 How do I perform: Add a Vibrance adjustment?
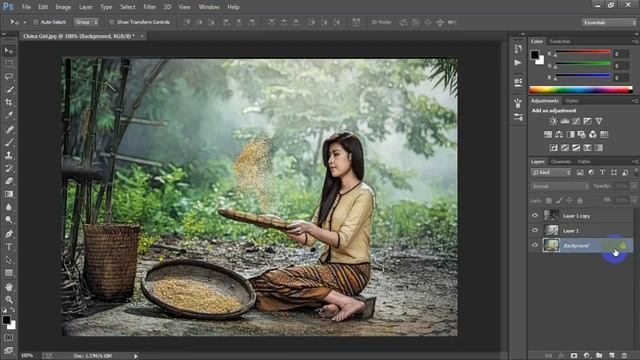click(x=599, y=121)
